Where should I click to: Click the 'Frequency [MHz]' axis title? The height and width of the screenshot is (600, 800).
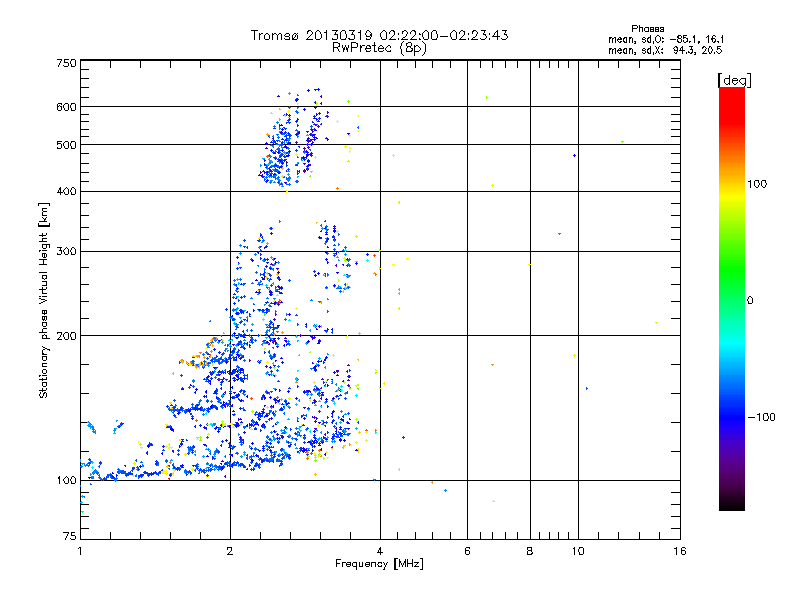click(x=379, y=564)
